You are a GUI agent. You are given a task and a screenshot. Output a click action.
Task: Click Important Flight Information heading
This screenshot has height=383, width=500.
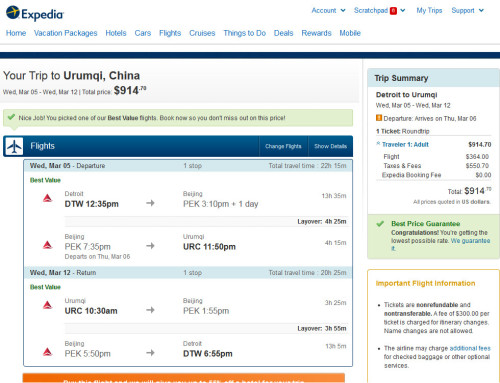pos(425,283)
